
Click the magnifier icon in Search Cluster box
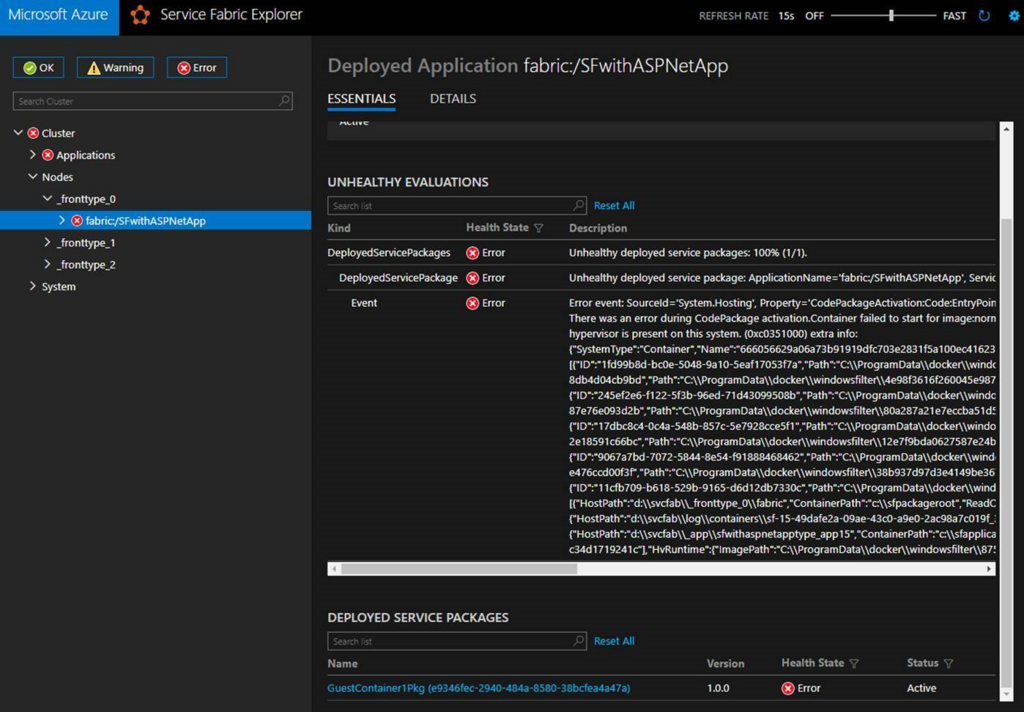pos(284,101)
